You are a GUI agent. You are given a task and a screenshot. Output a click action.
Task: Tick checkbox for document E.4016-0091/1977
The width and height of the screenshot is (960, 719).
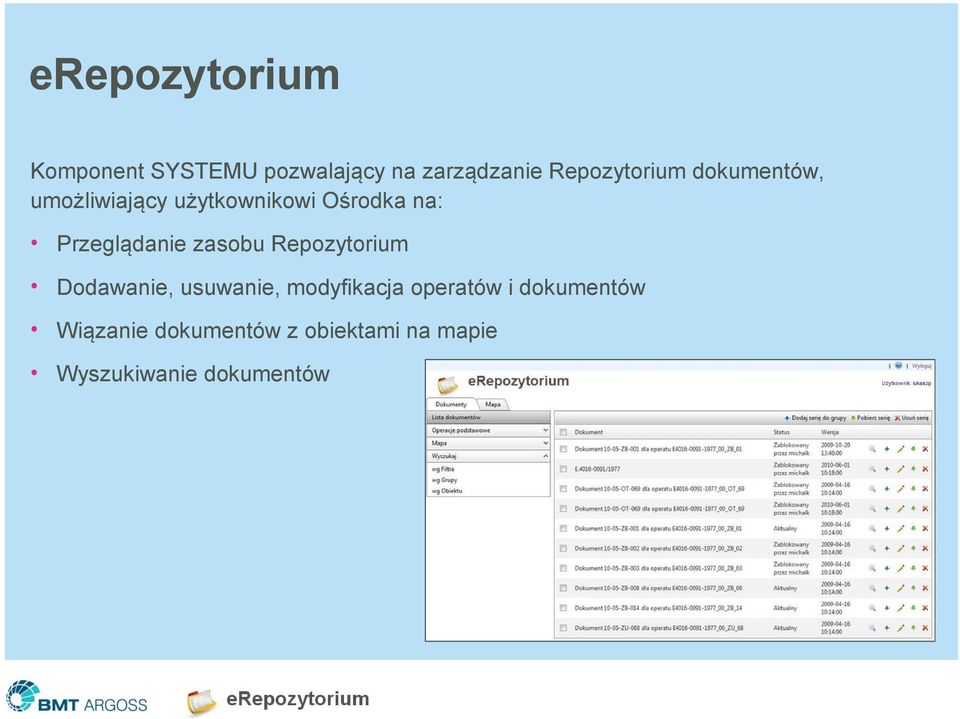(563, 469)
